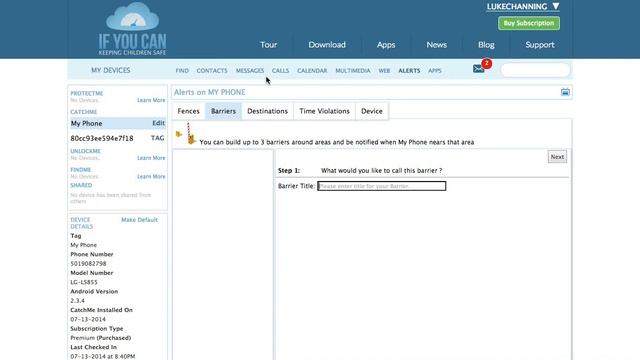Click Learn More under FINDME
This screenshot has height=360, width=640.
click(x=151, y=176)
